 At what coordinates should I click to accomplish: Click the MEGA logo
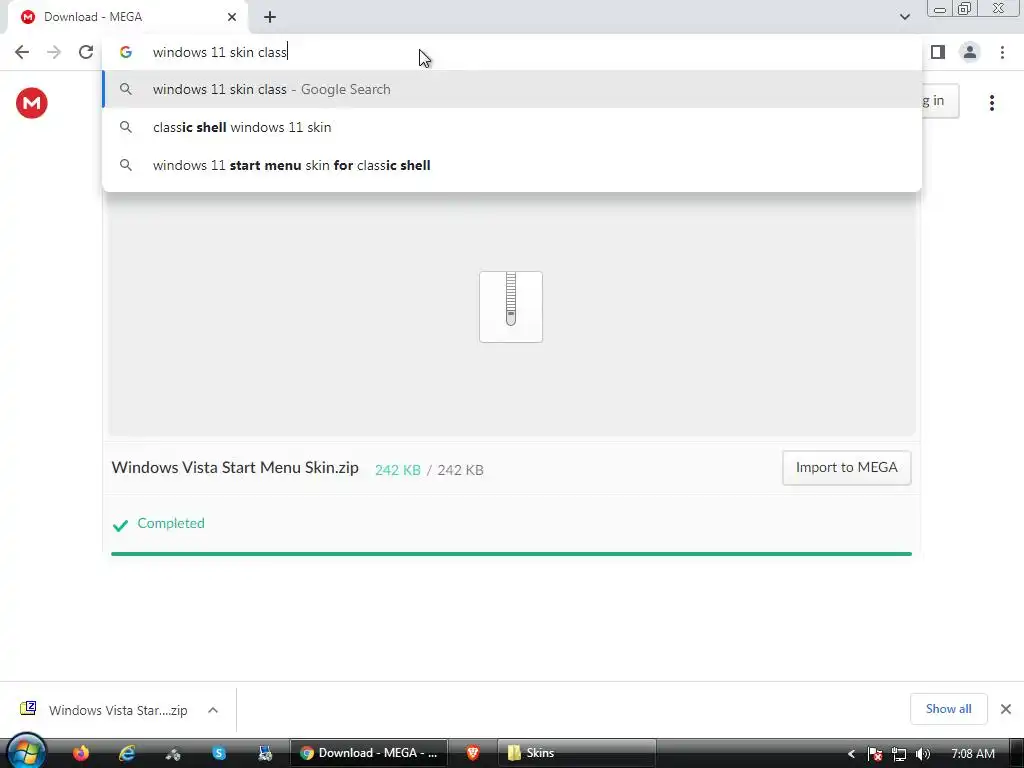(31, 103)
